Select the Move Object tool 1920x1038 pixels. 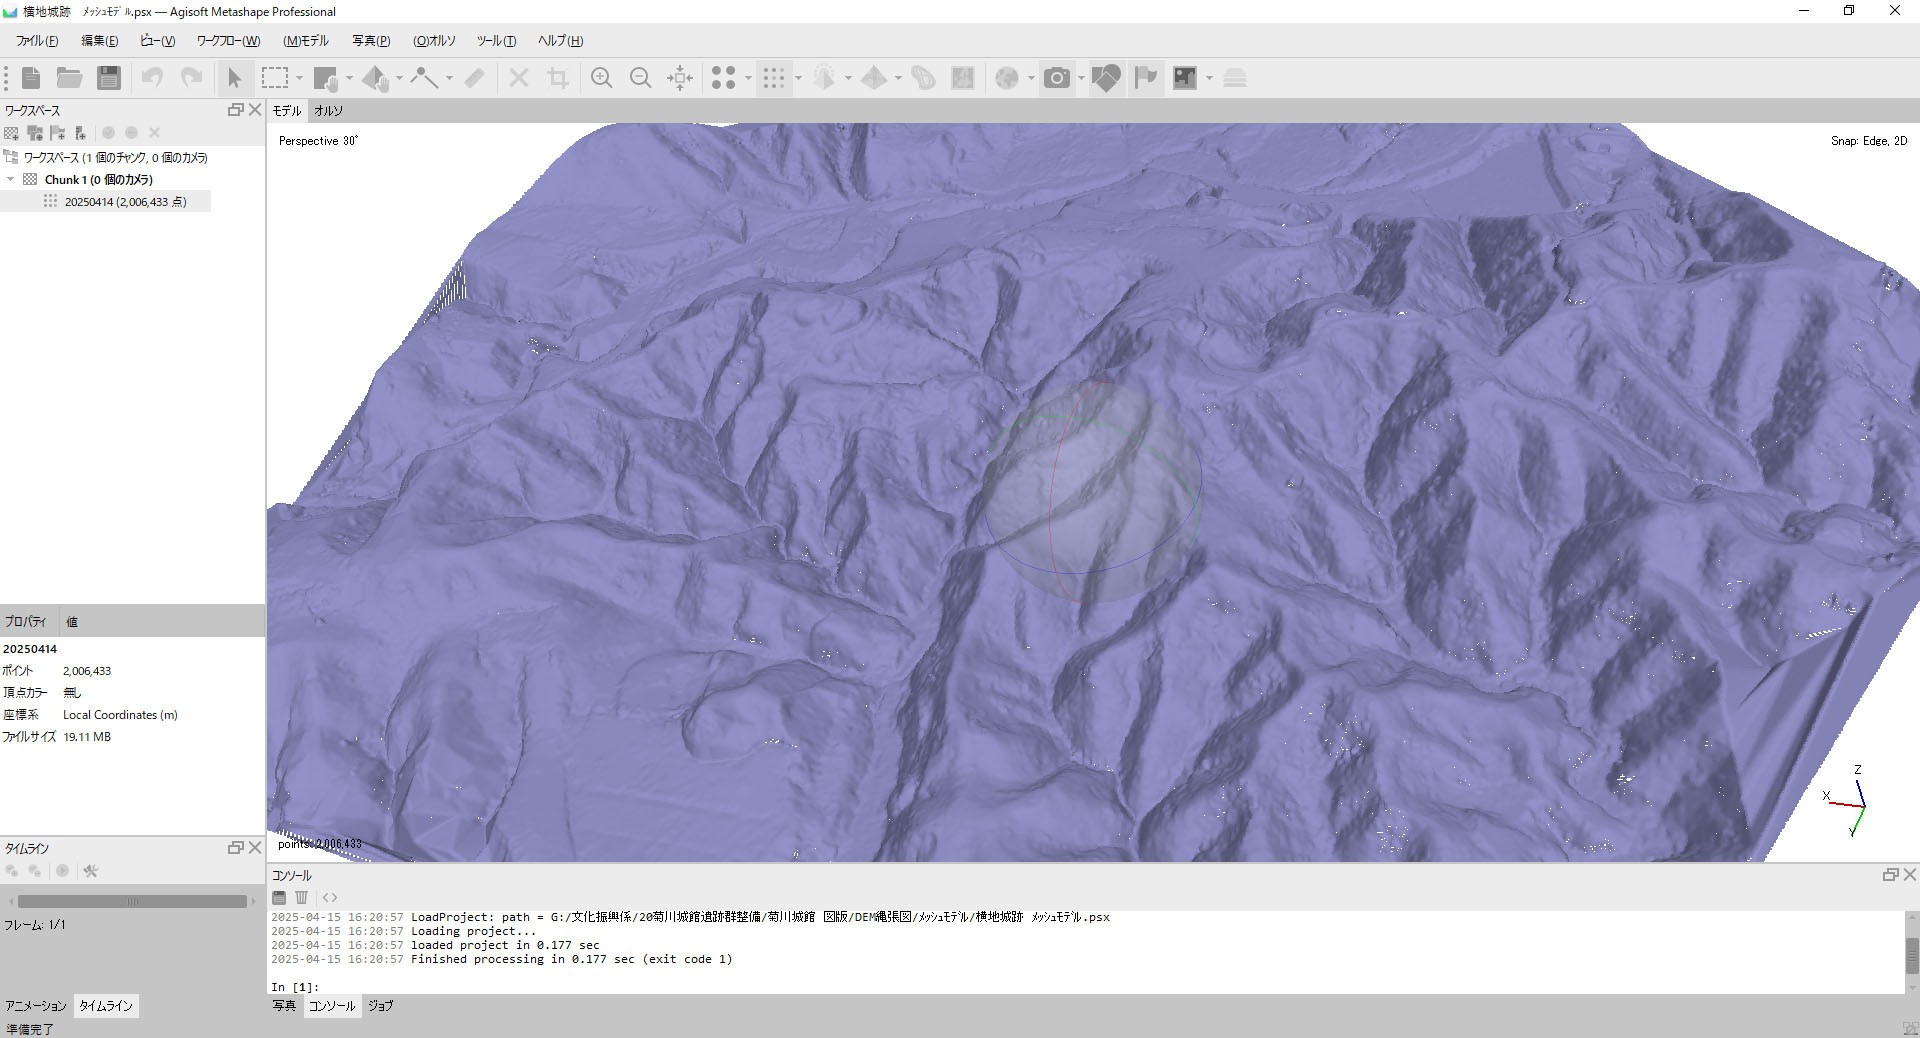pyautogui.click(x=376, y=78)
